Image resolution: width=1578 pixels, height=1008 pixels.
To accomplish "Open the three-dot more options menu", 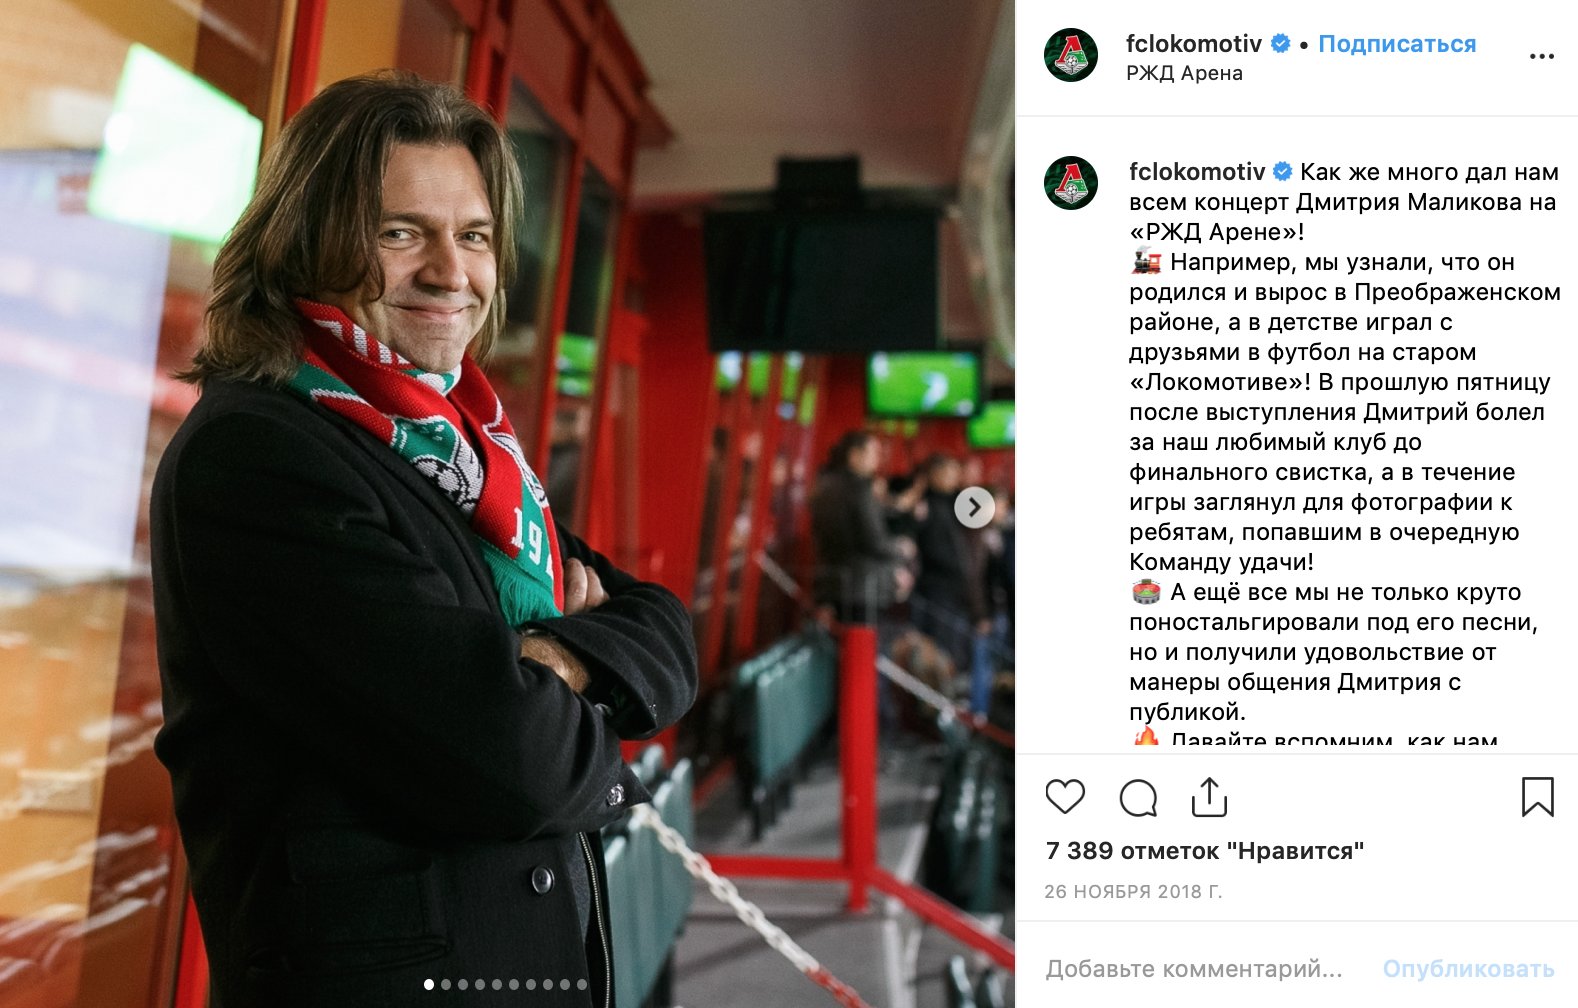I will pos(1542,56).
